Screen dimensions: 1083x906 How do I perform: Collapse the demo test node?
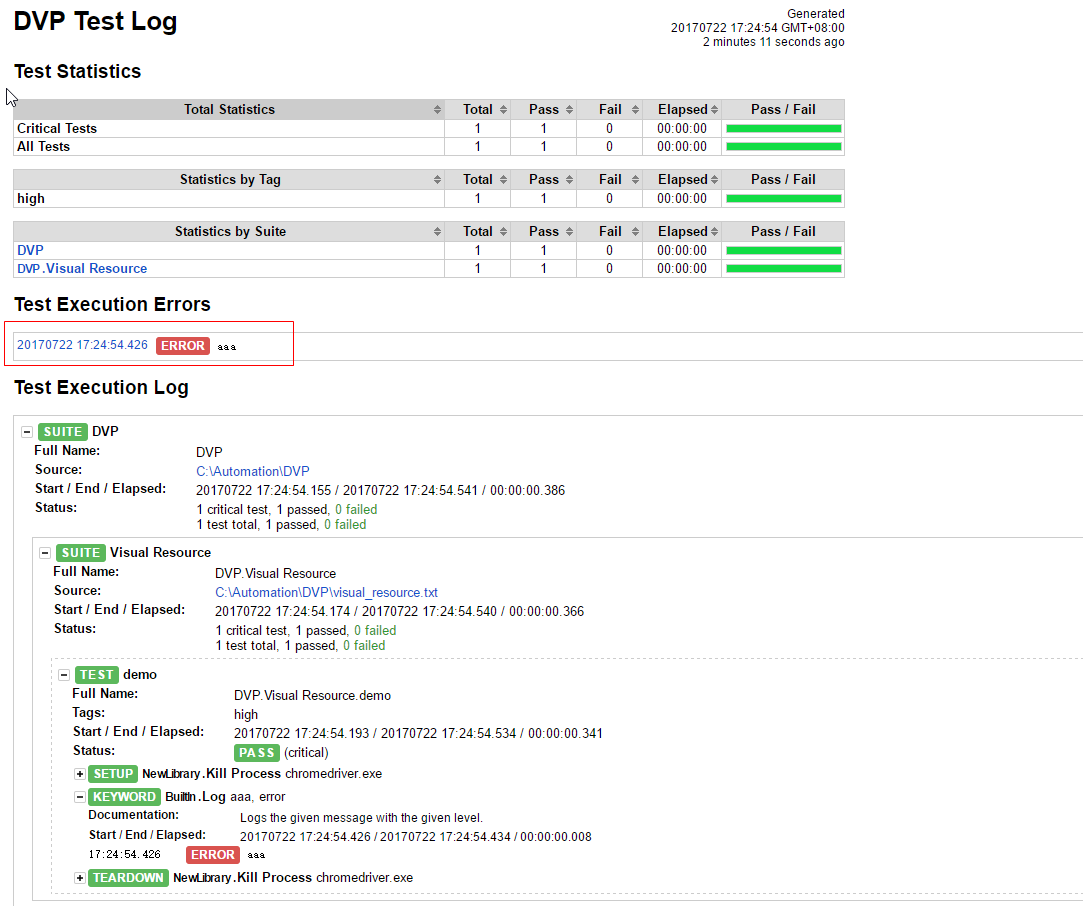coord(64,675)
